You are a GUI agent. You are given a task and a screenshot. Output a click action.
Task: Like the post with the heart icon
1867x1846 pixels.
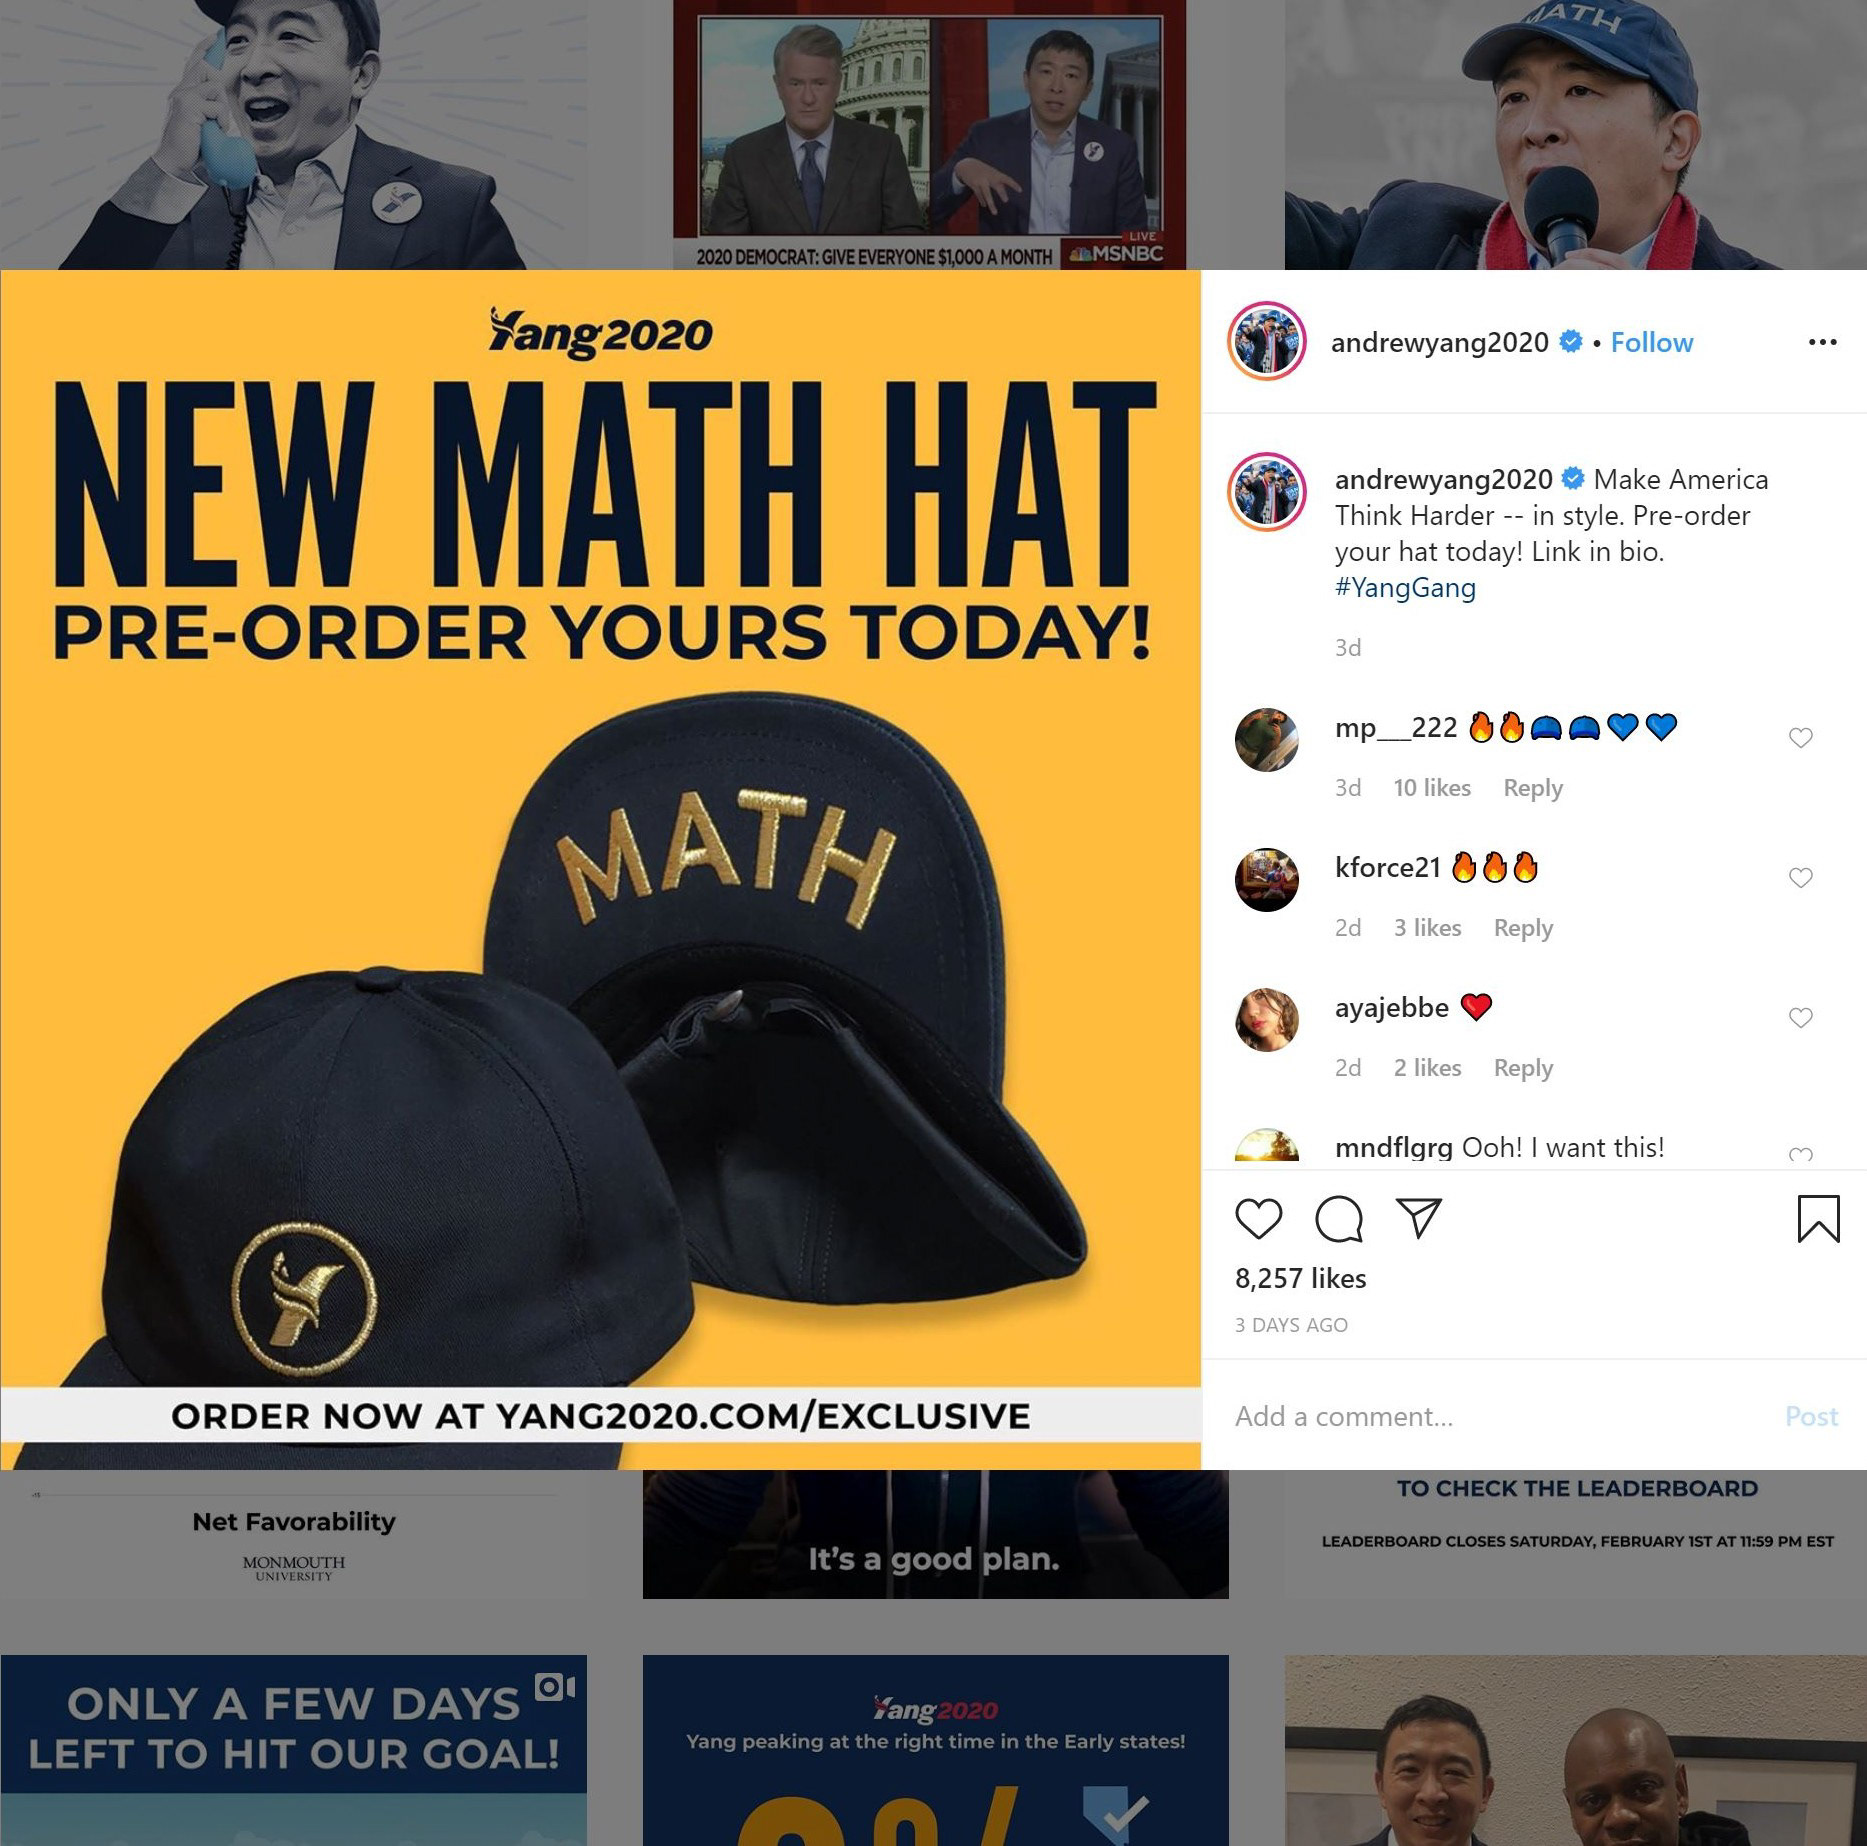1258,1219
